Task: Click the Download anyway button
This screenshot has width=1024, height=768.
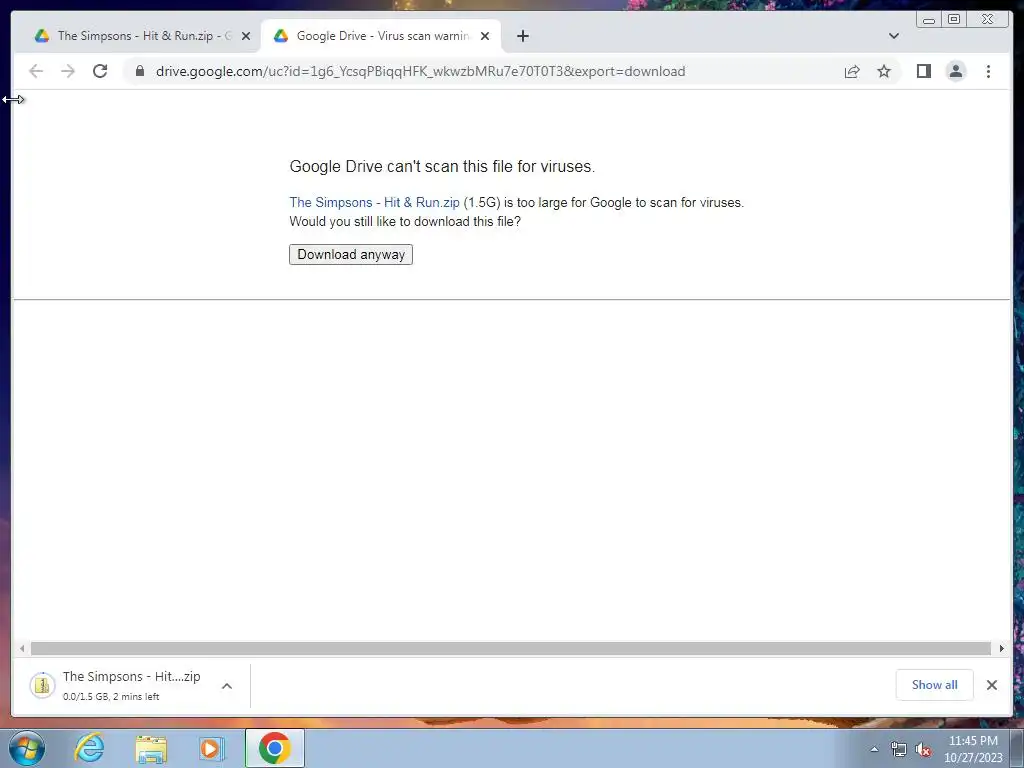Action: click(x=351, y=255)
